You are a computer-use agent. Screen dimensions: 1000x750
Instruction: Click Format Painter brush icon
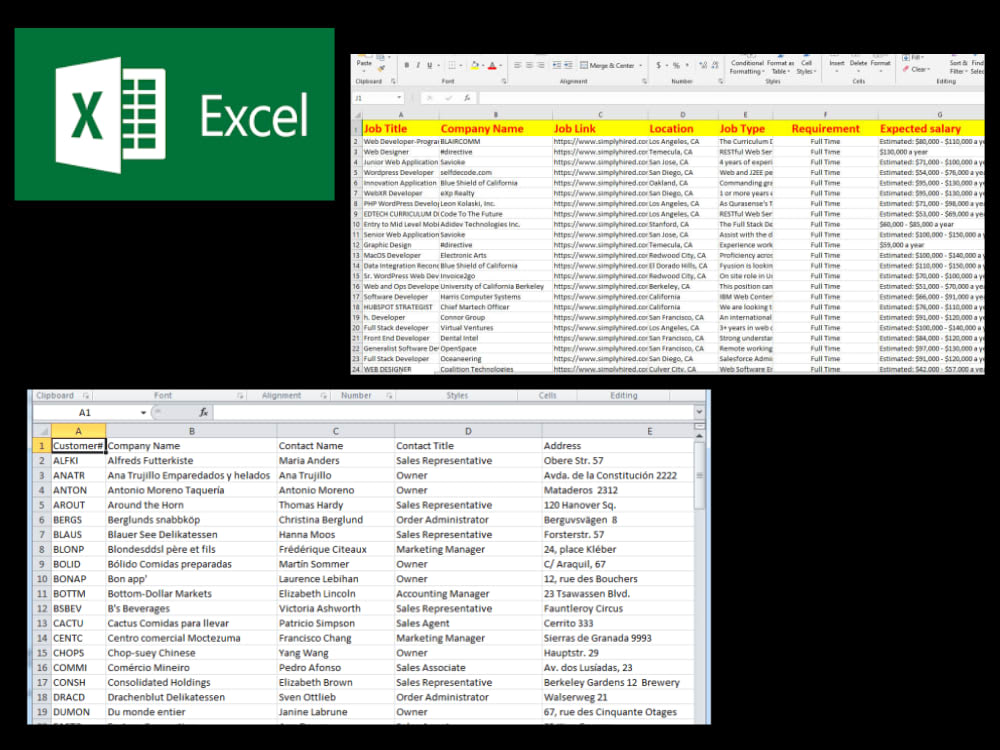point(381,68)
